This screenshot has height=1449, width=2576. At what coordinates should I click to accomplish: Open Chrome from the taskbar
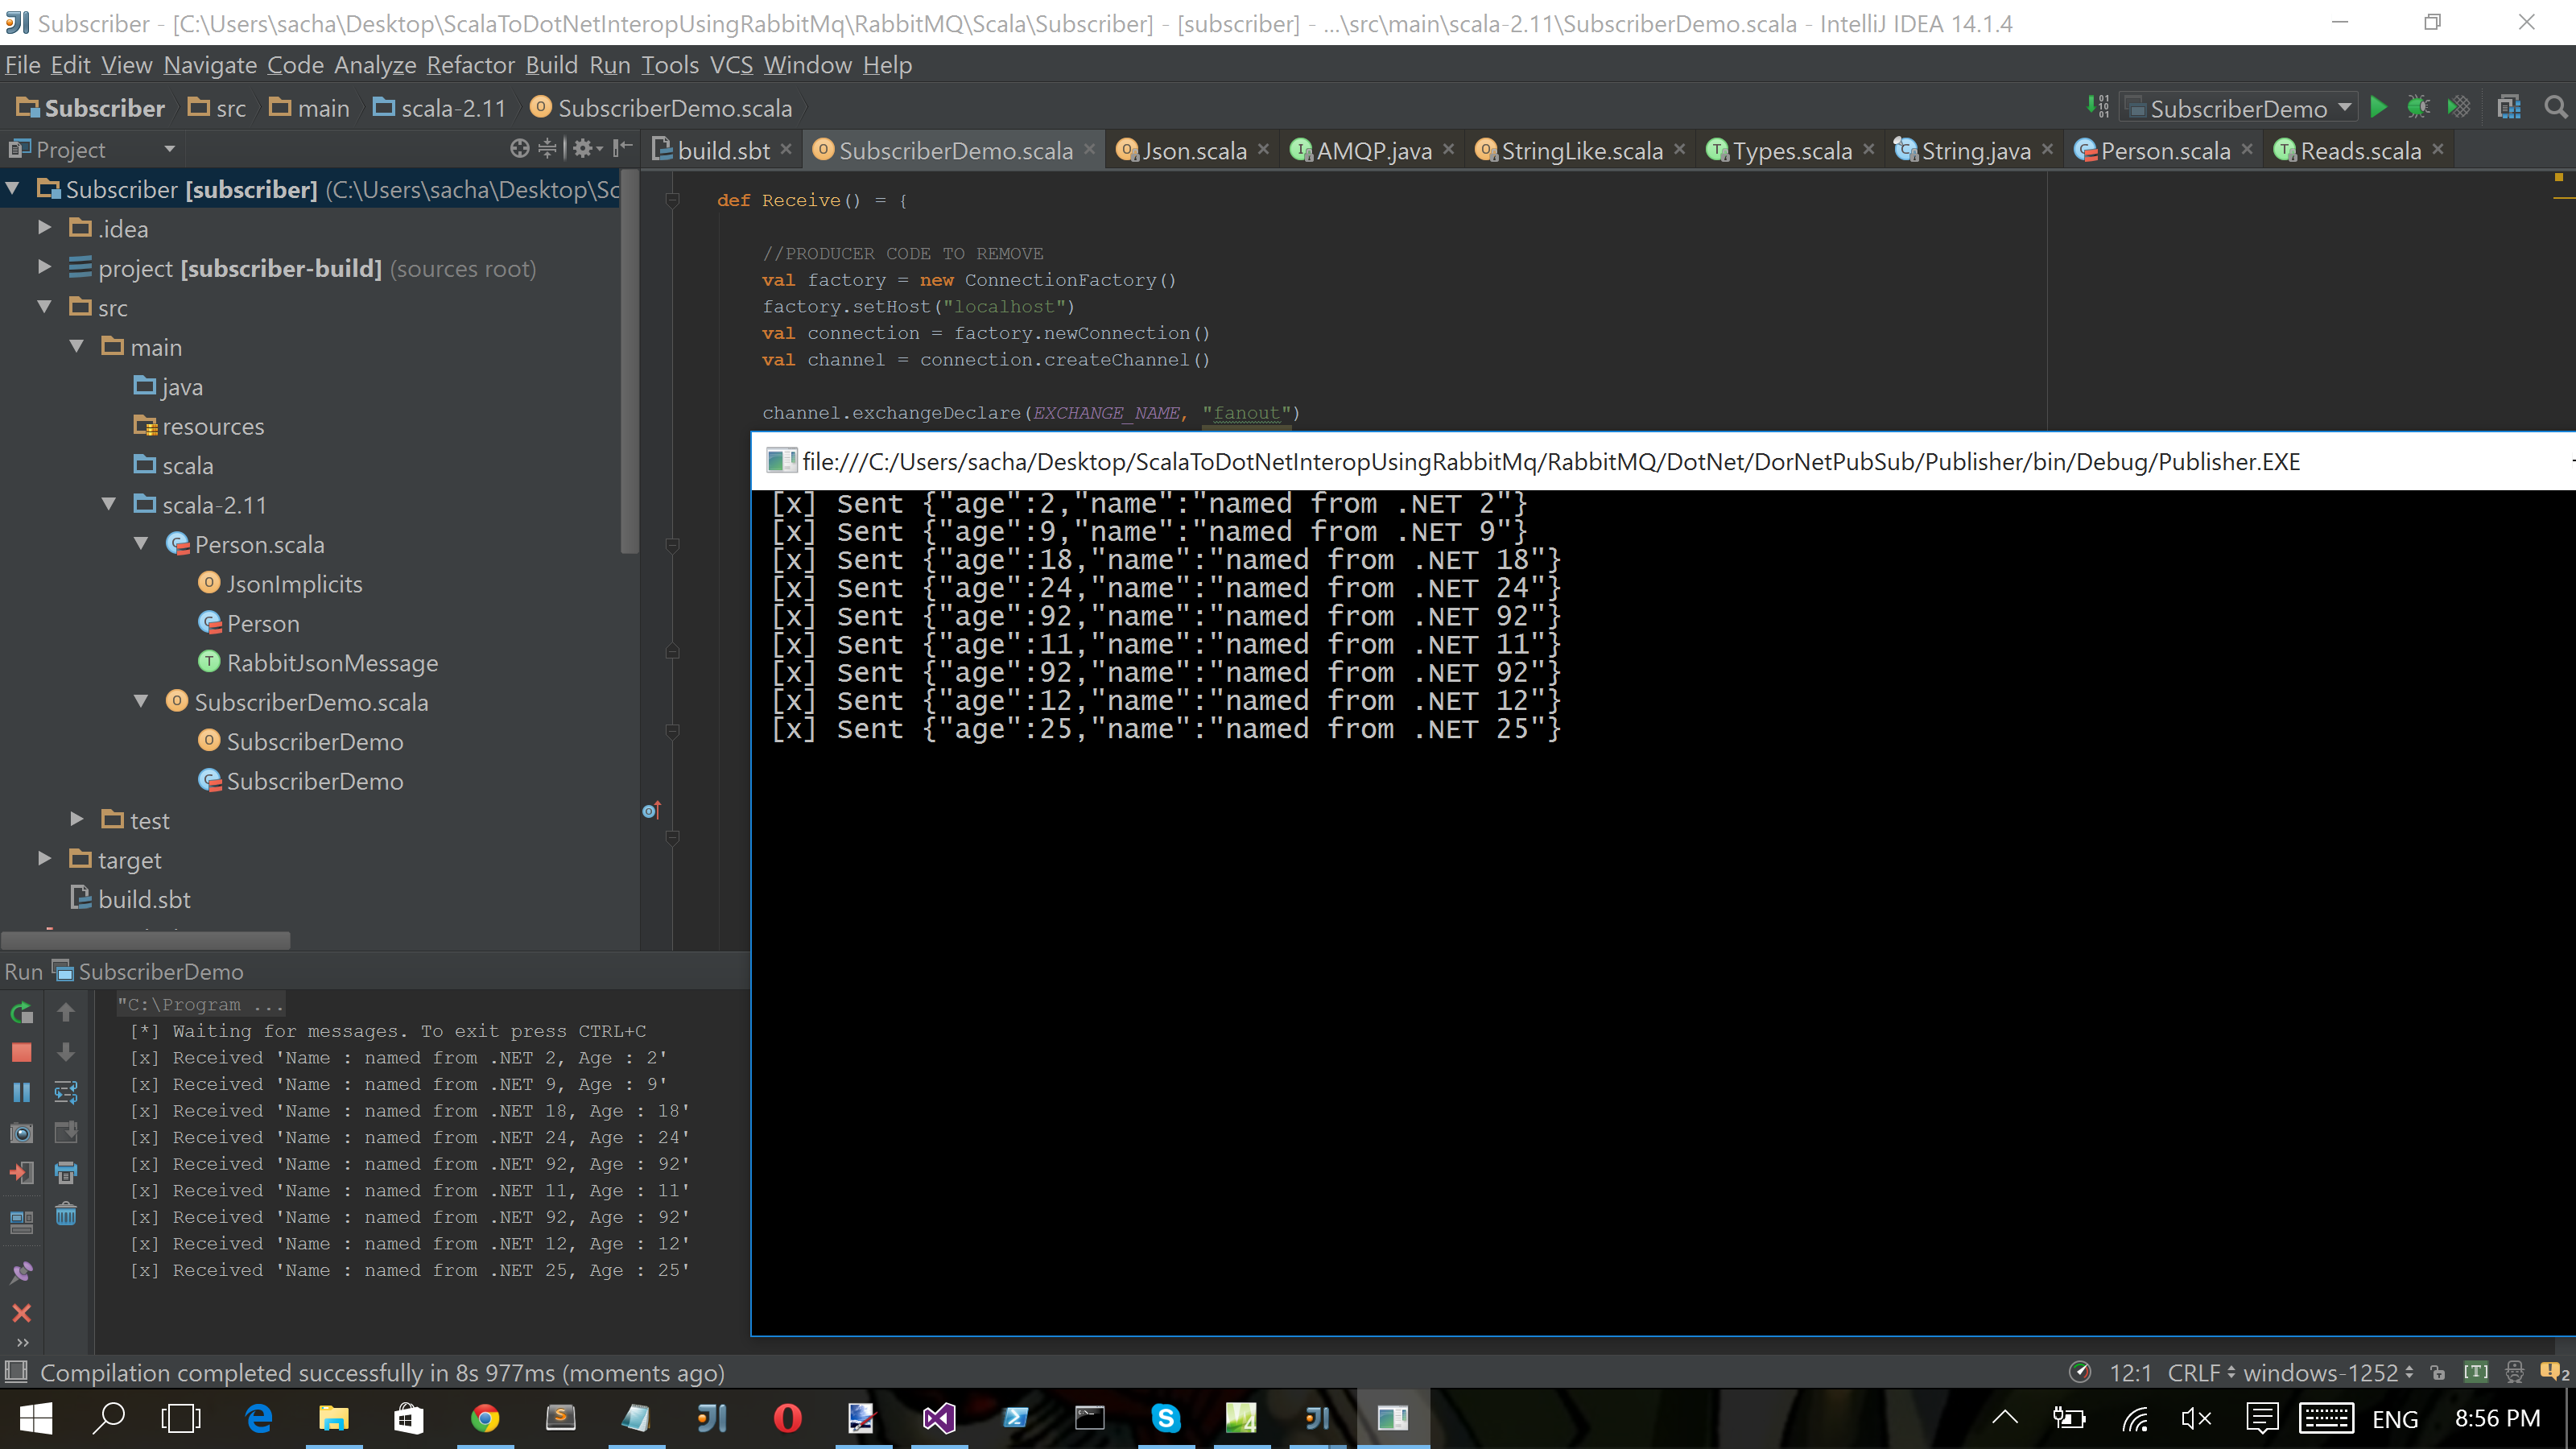coord(485,1418)
